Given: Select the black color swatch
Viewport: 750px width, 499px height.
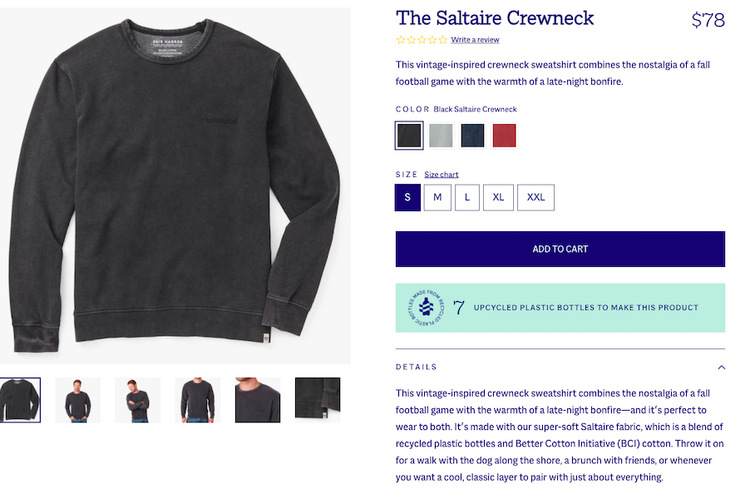Looking at the screenshot, I should [409, 135].
